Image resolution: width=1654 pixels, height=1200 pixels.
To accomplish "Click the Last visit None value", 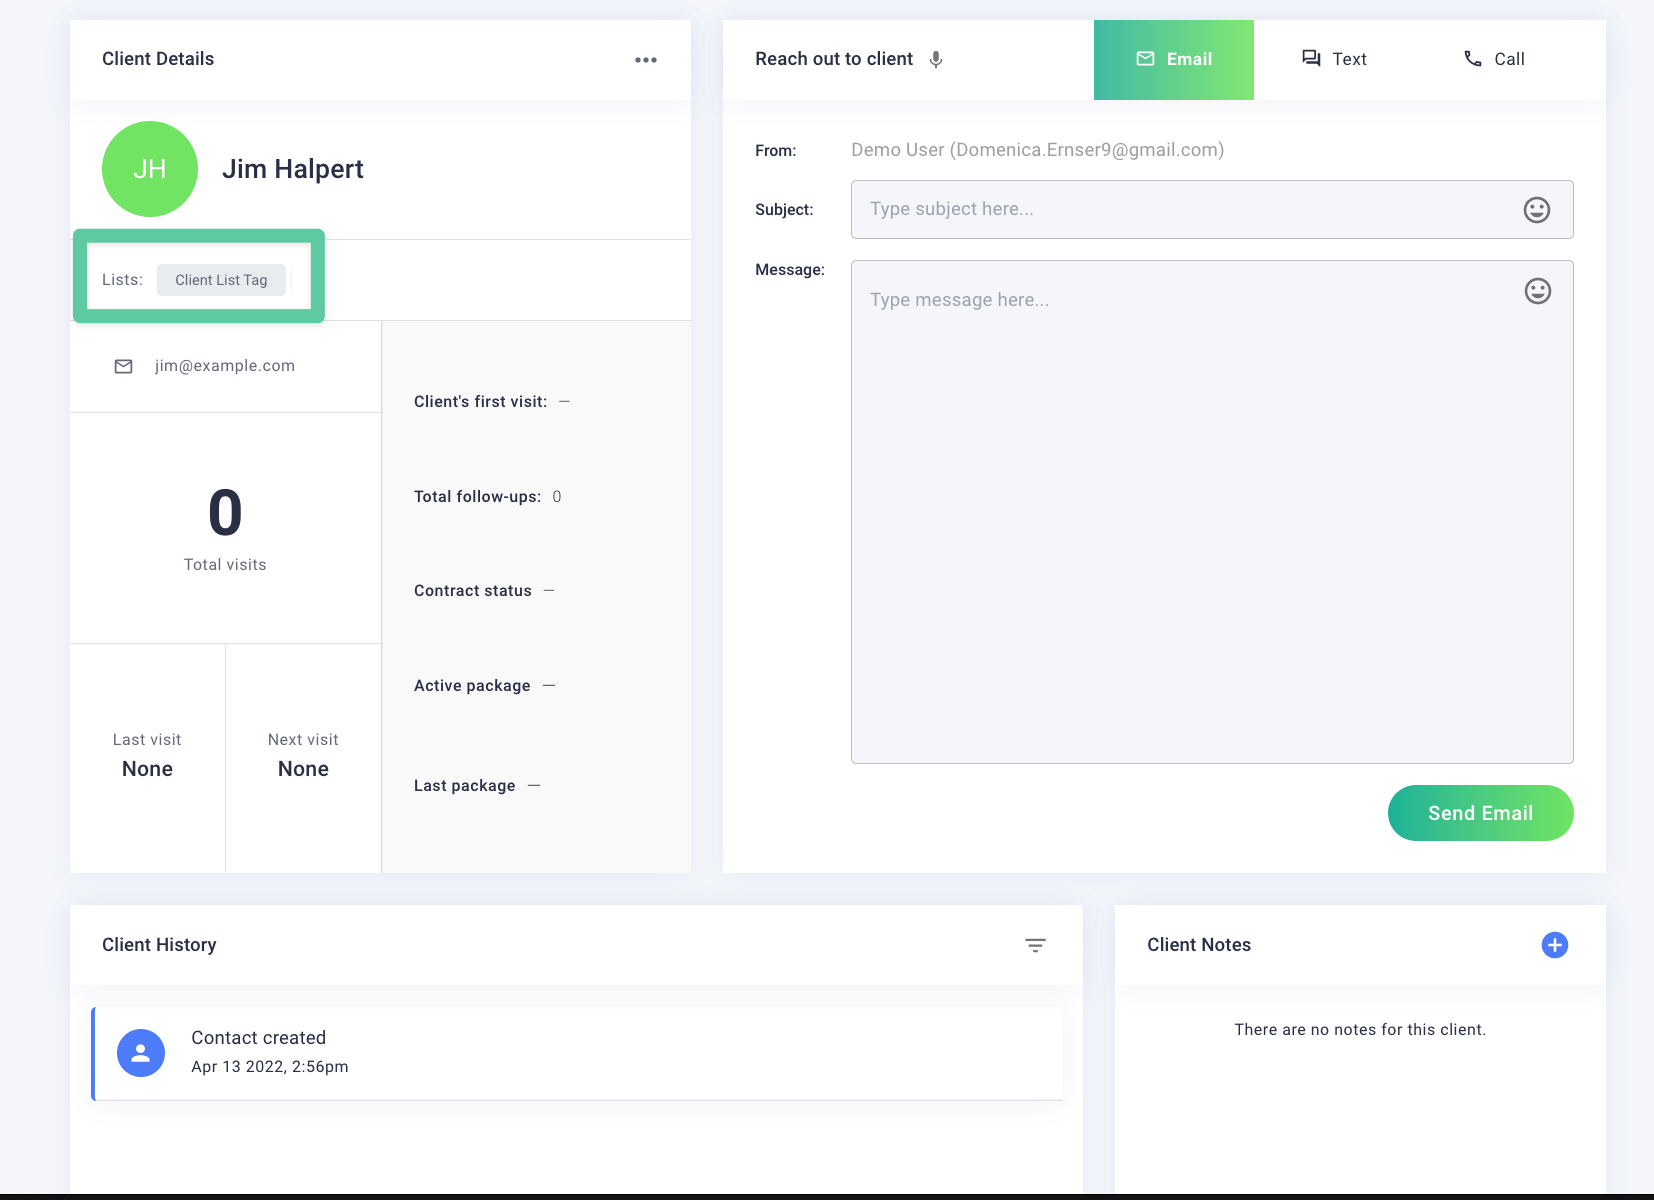I will pyautogui.click(x=147, y=769).
